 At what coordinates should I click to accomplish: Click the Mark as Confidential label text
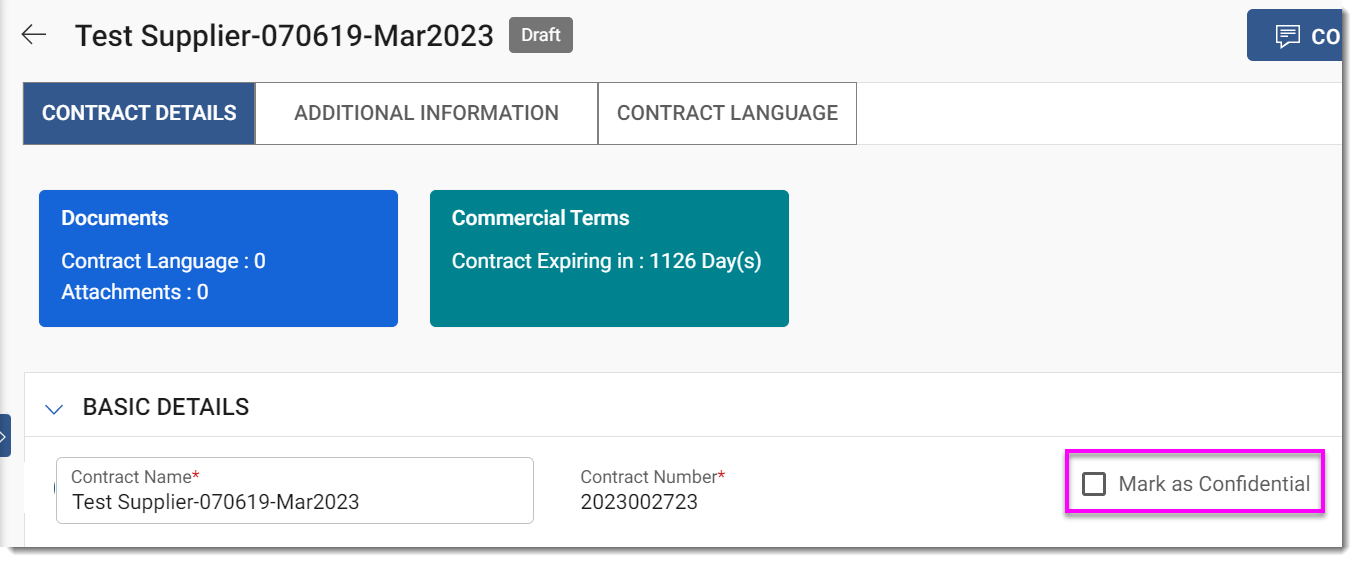1213,484
